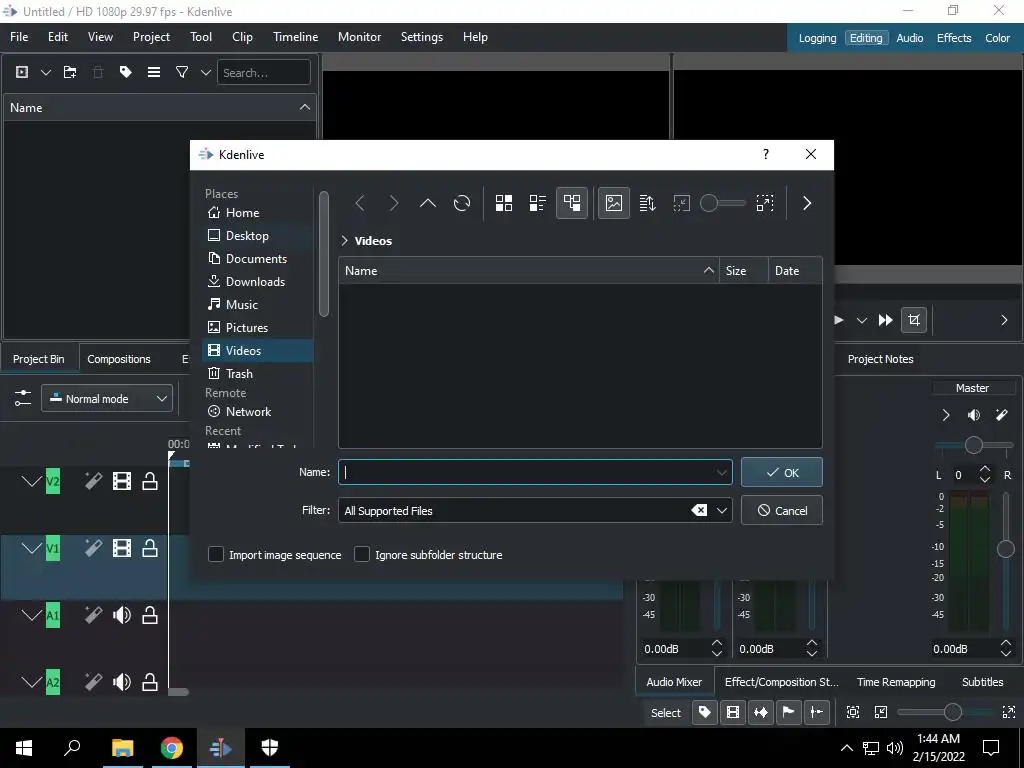
Task: Switch to the Color workspace
Action: coord(997,38)
